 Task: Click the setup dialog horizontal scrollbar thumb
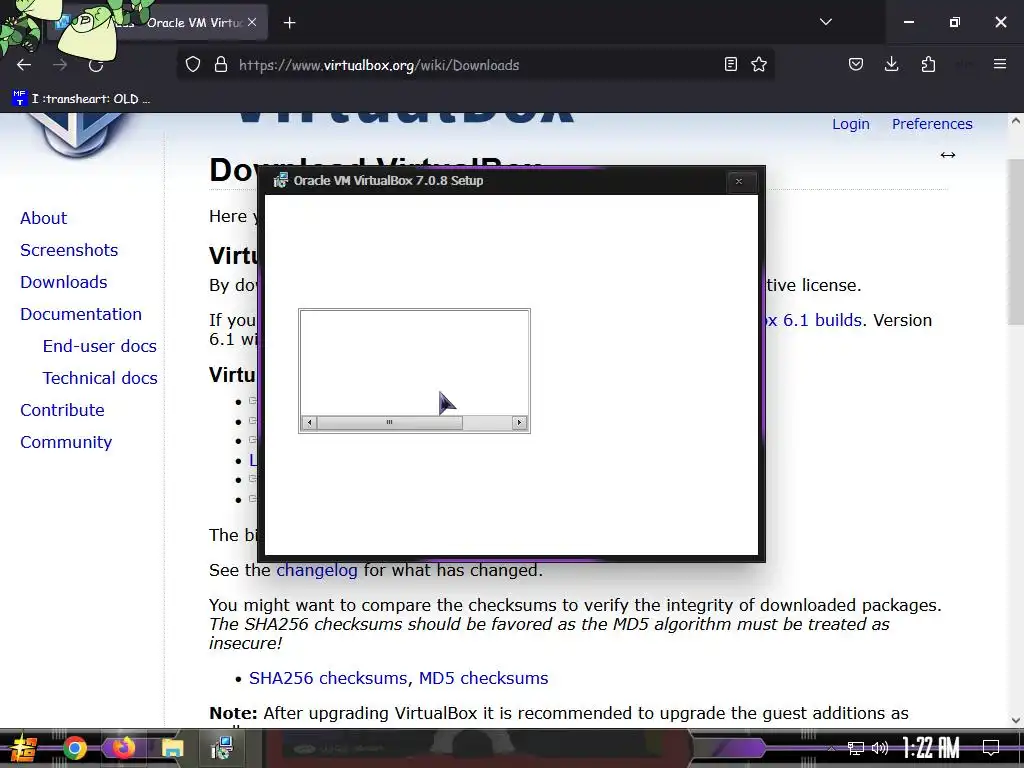(x=390, y=423)
